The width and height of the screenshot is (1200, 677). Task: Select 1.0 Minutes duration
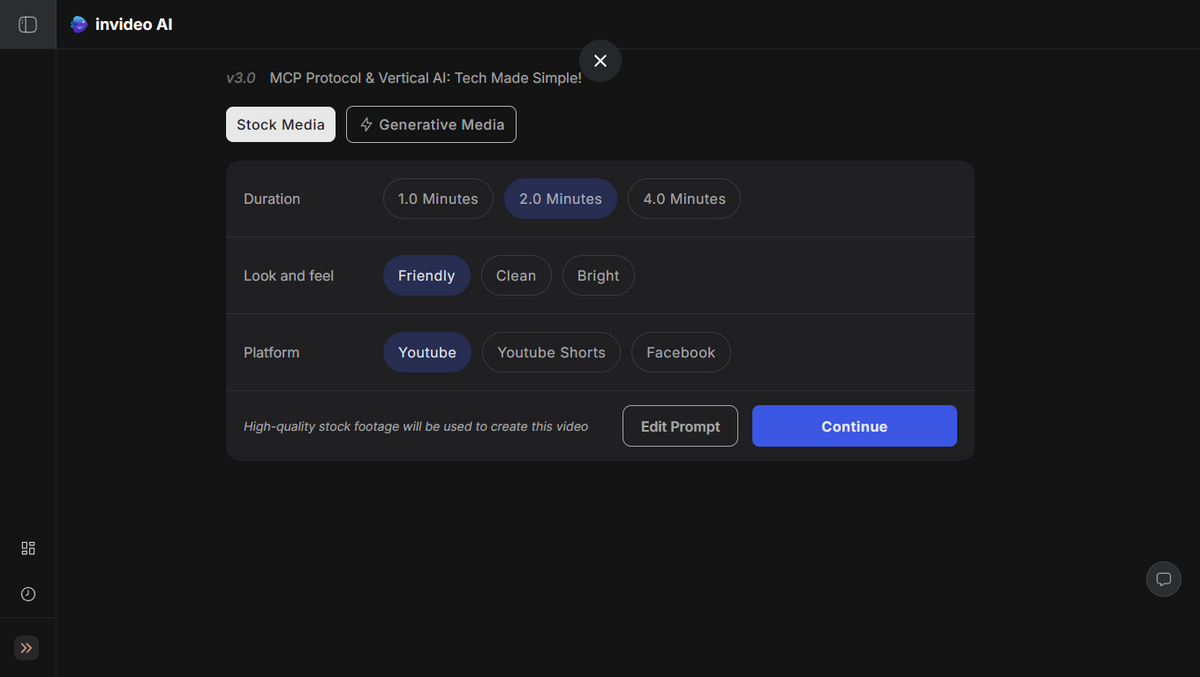438,199
